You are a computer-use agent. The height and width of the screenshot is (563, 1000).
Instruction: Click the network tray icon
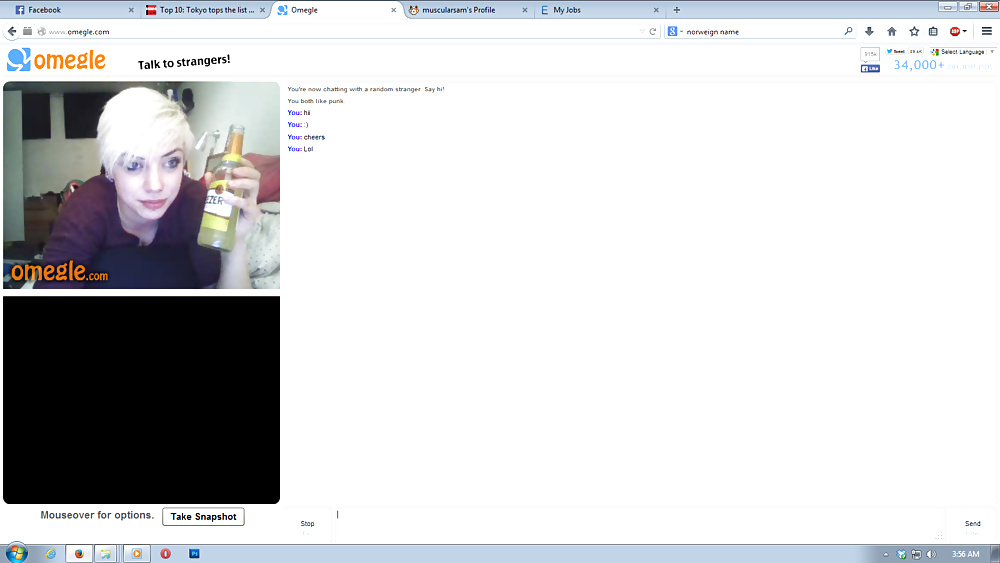point(916,554)
